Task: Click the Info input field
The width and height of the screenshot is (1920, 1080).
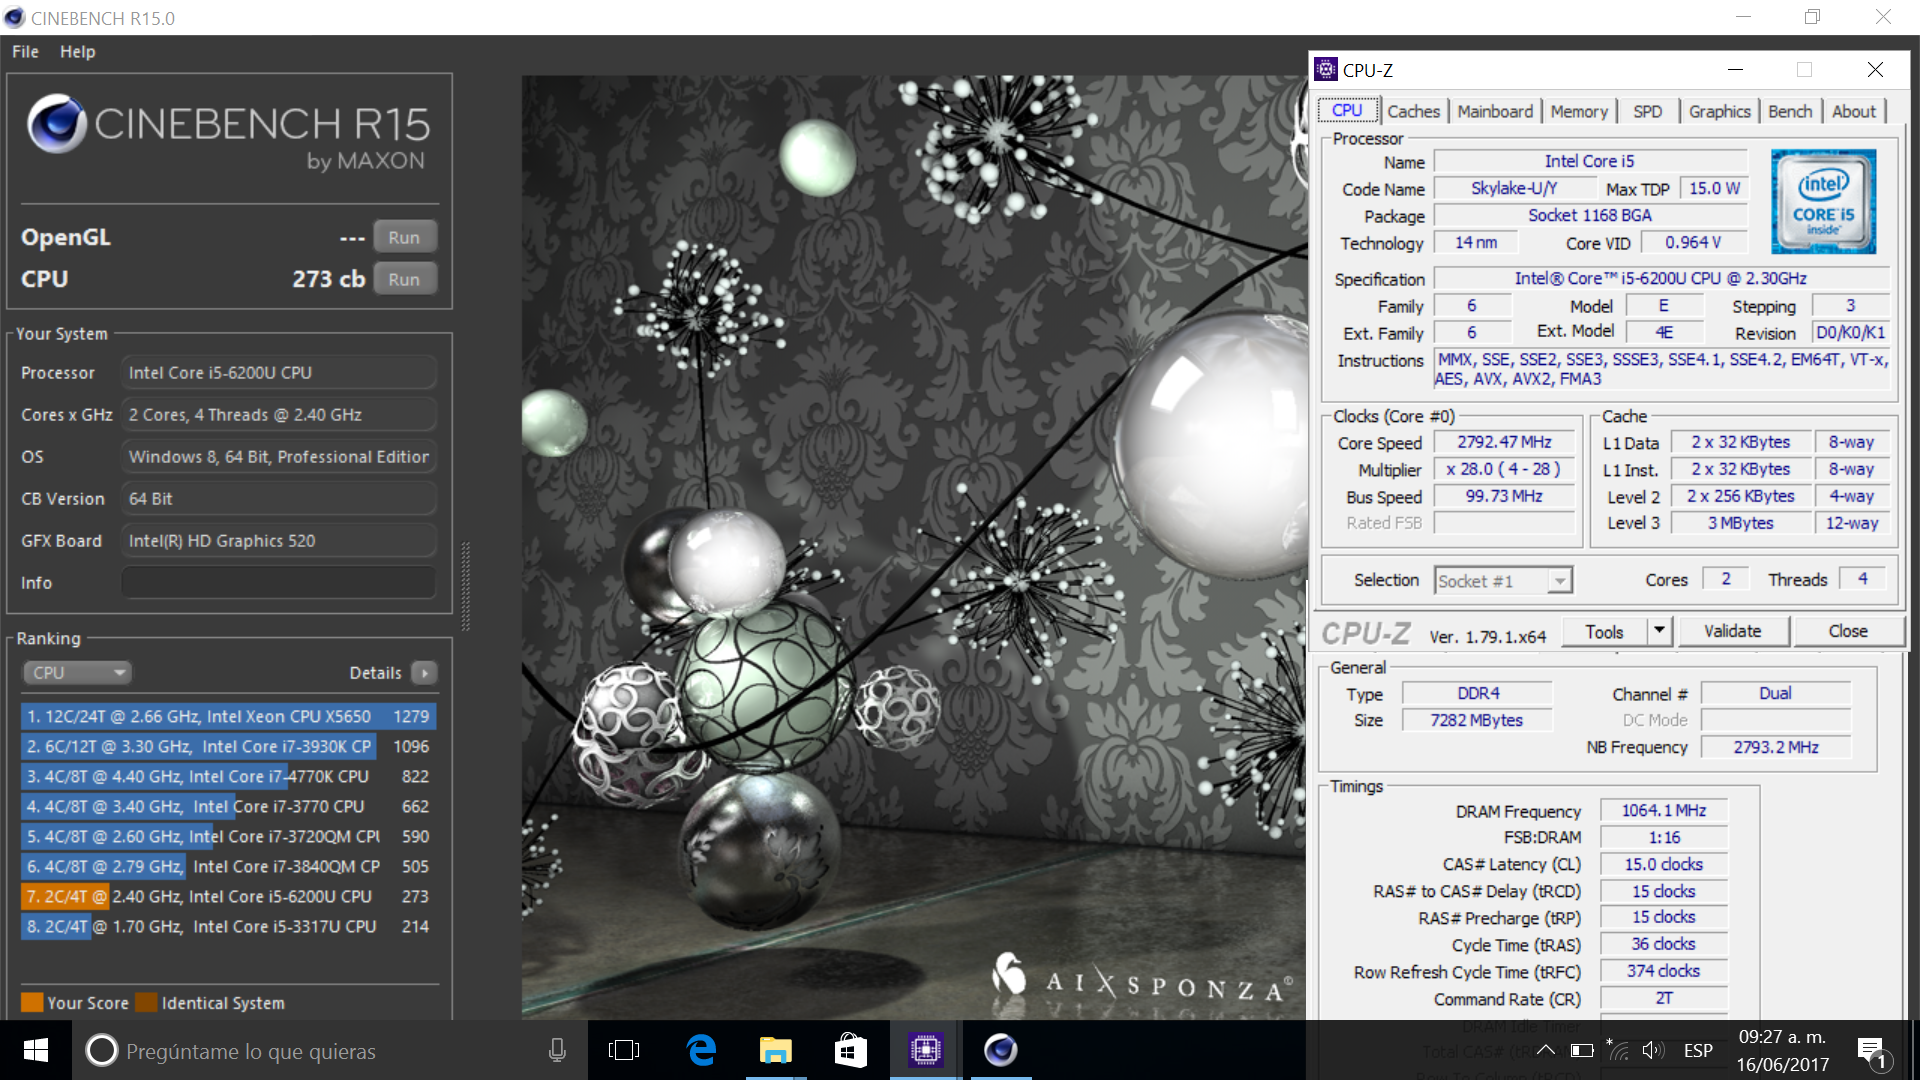Action: (x=278, y=582)
